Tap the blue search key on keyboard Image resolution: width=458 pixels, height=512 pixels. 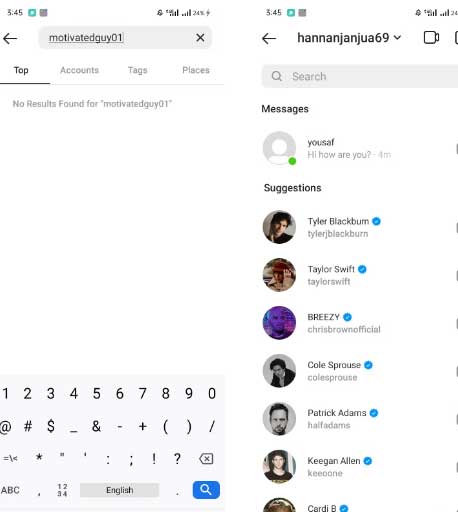(x=206, y=490)
